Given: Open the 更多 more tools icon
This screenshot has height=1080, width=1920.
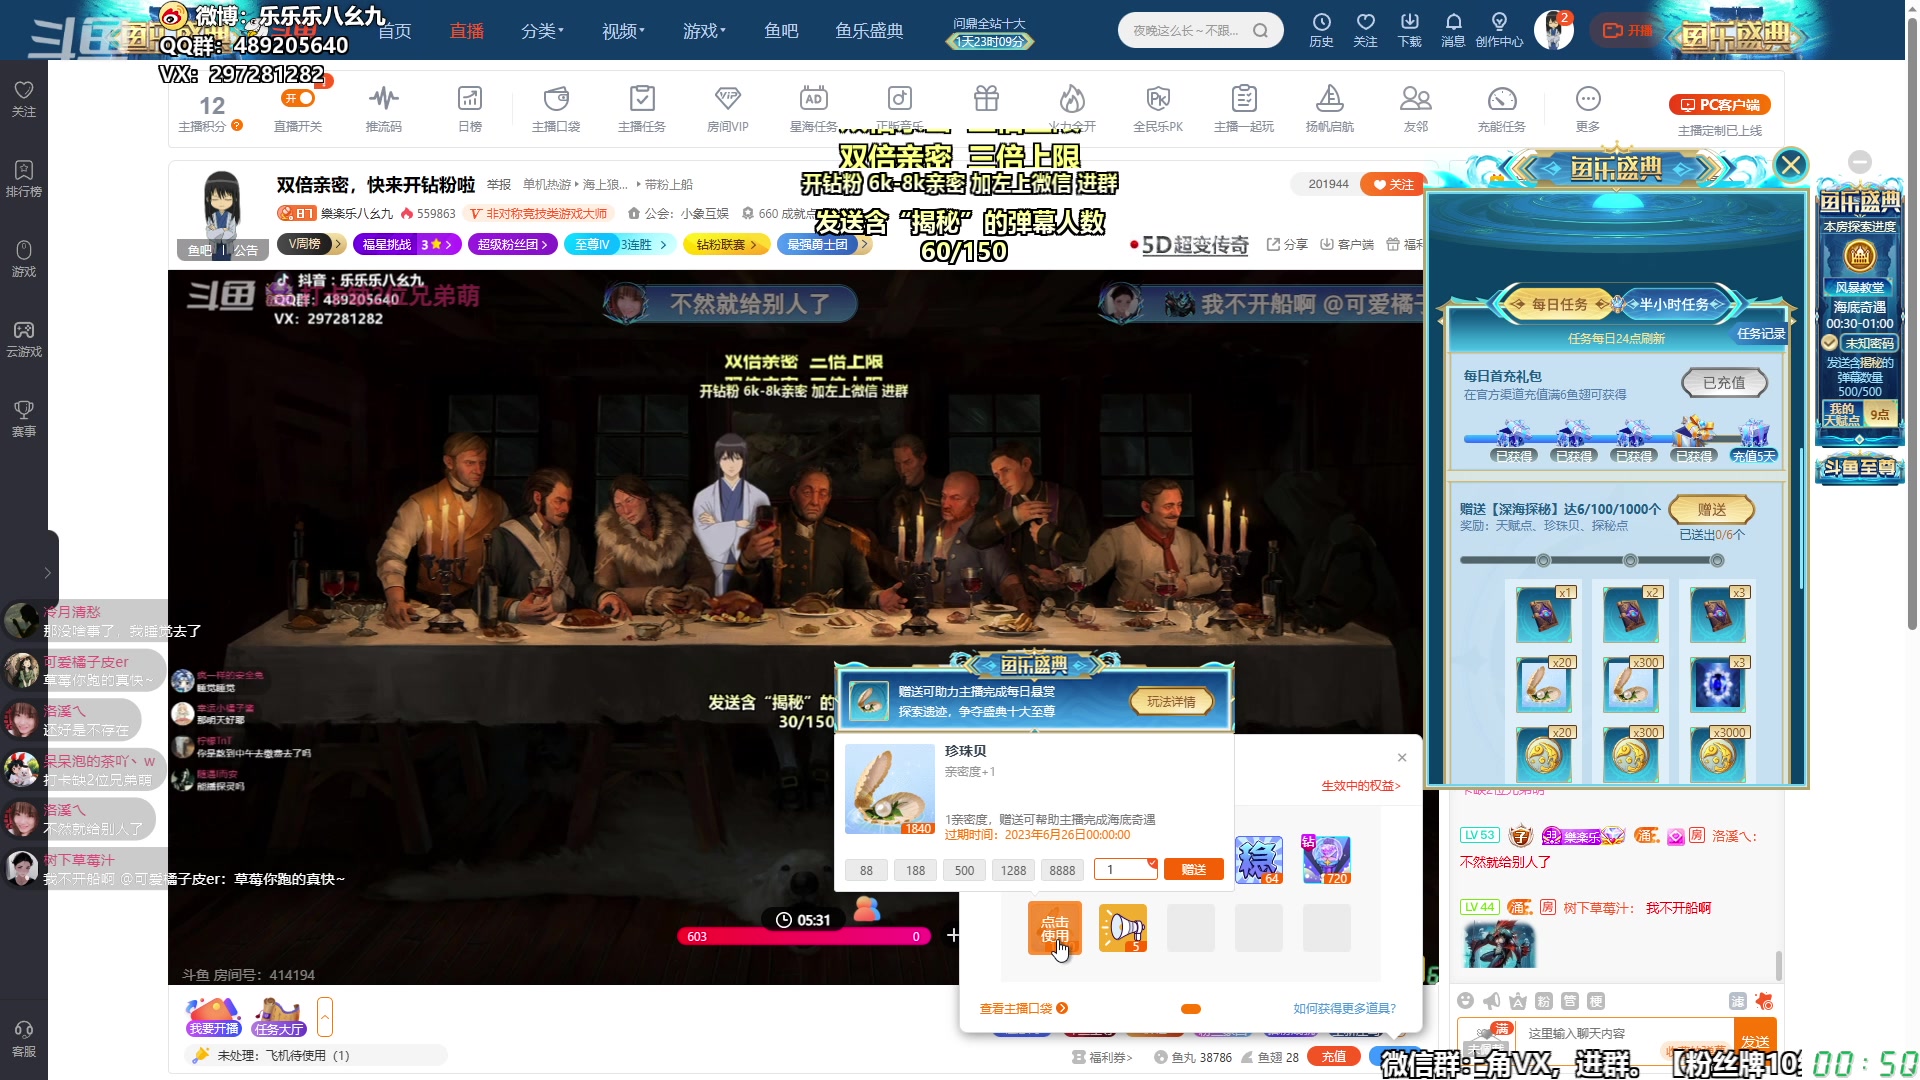Looking at the screenshot, I should [1588, 108].
